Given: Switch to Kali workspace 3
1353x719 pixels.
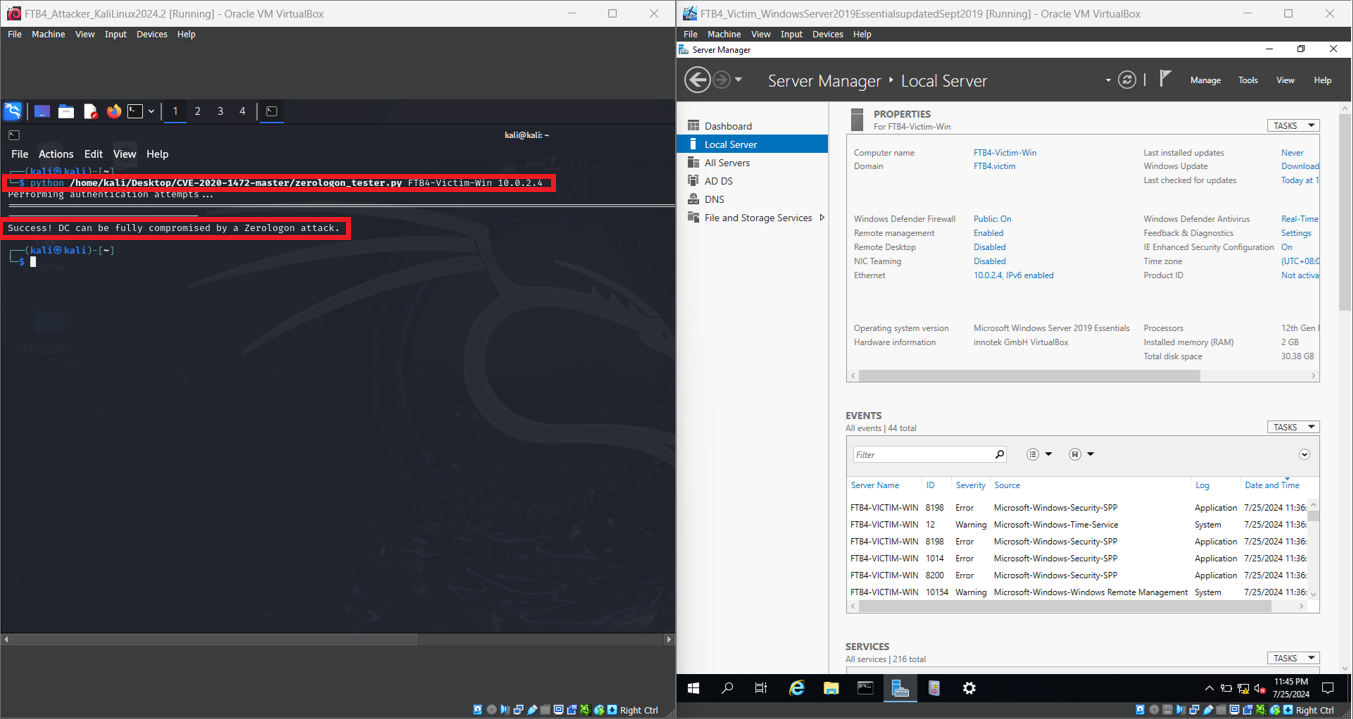Looking at the screenshot, I should click(220, 111).
